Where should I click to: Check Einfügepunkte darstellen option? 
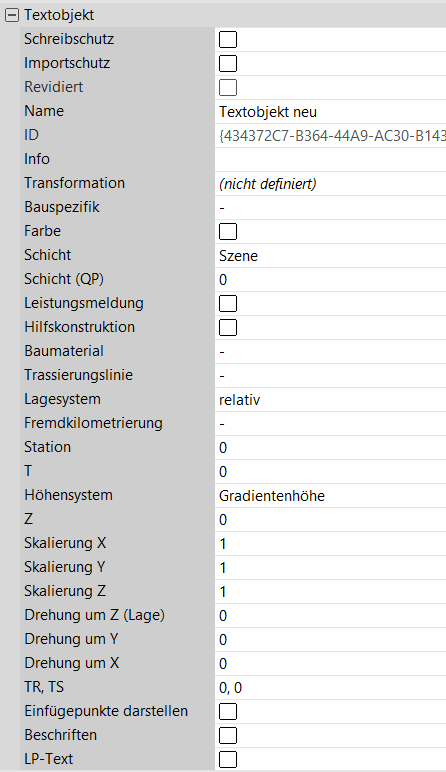coord(228,711)
